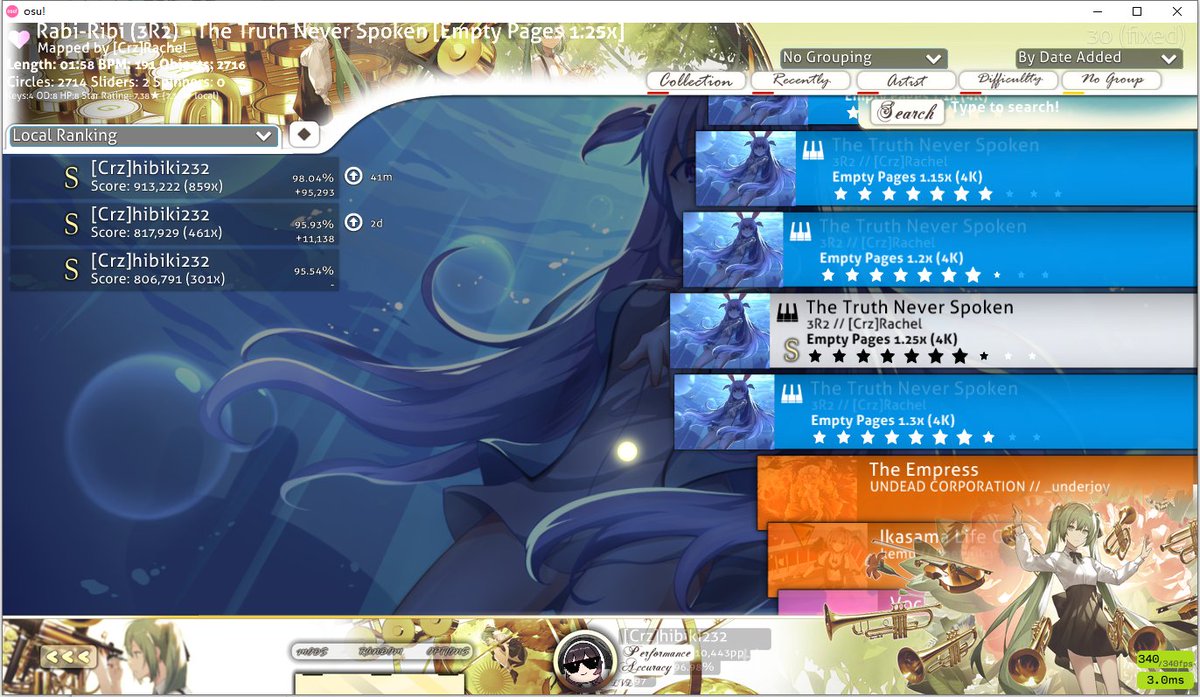Switch to the Difficulty tab
This screenshot has height=697, width=1200.
pos(1009,80)
